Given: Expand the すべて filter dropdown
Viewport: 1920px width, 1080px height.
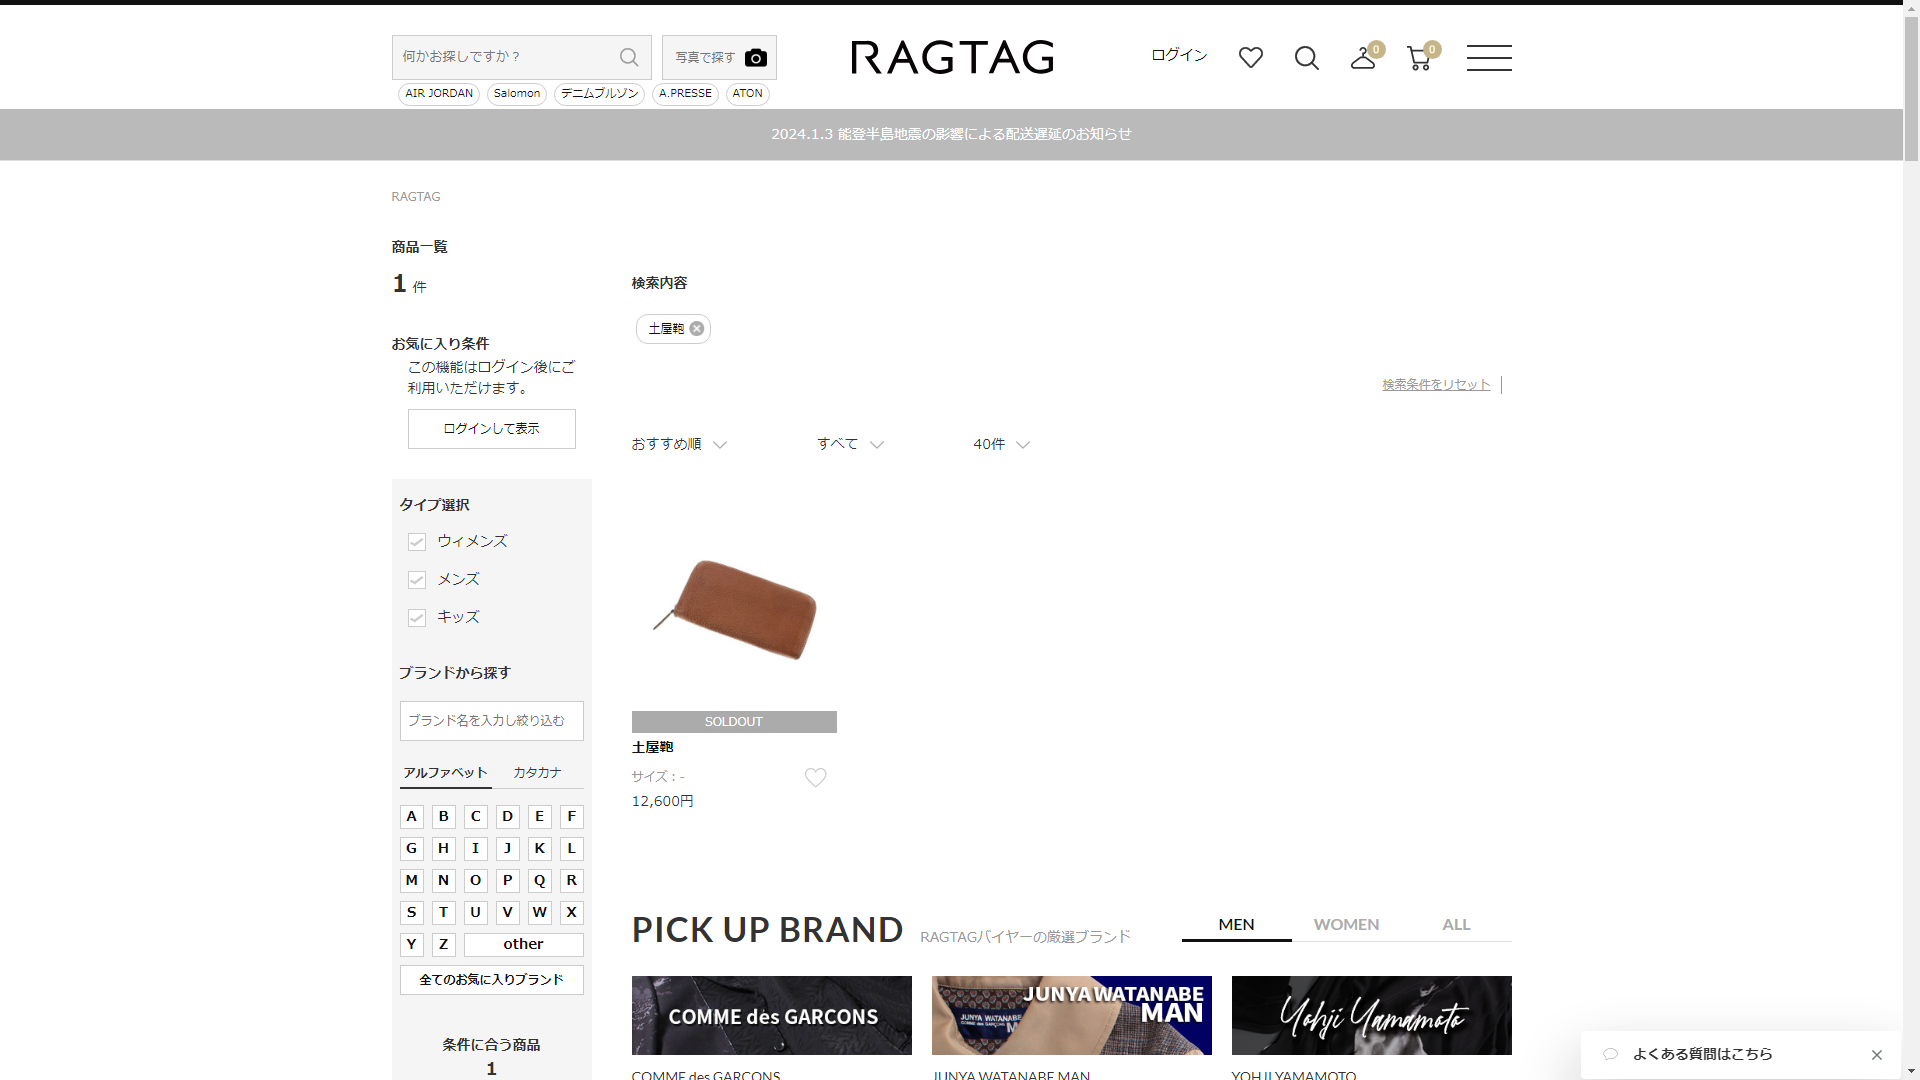Looking at the screenshot, I should point(850,444).
